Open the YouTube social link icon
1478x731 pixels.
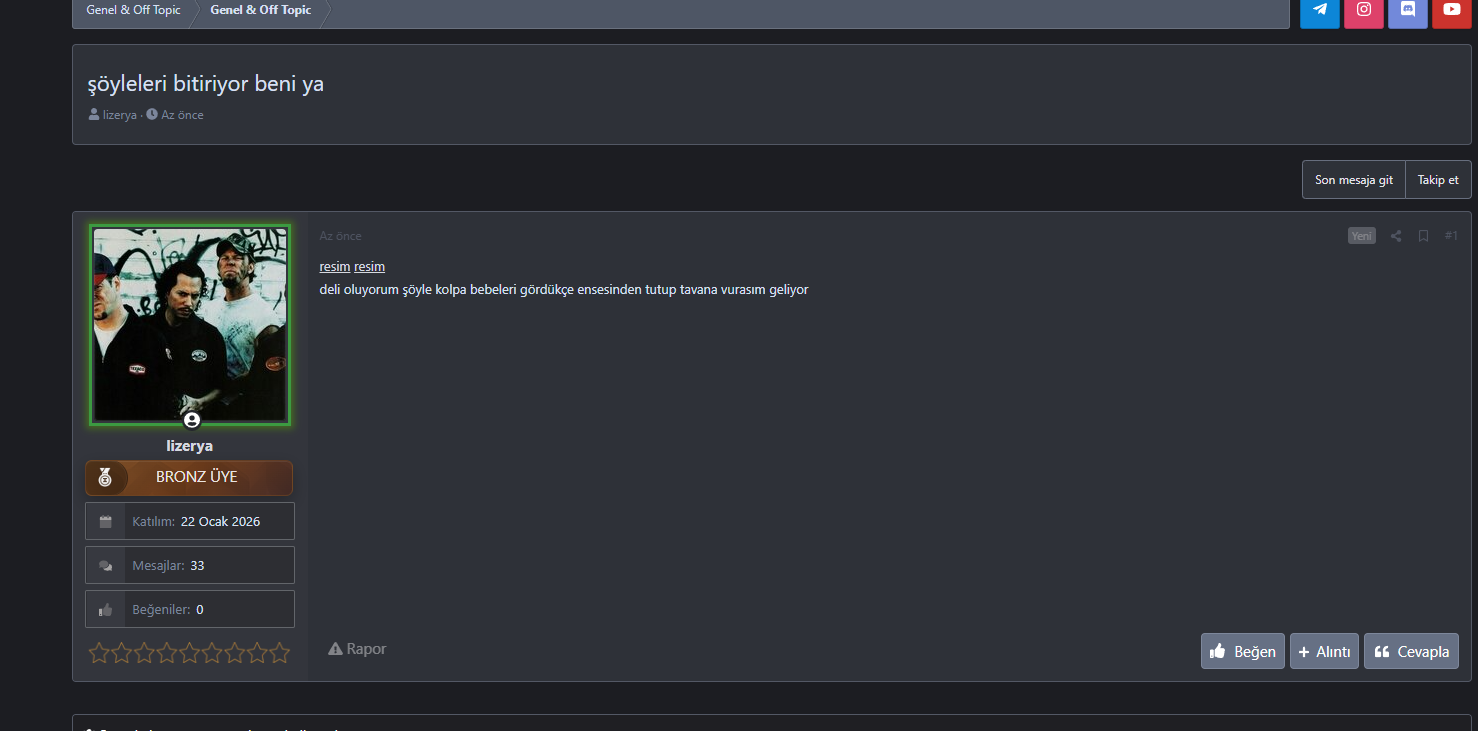(x=1452, y=11)
